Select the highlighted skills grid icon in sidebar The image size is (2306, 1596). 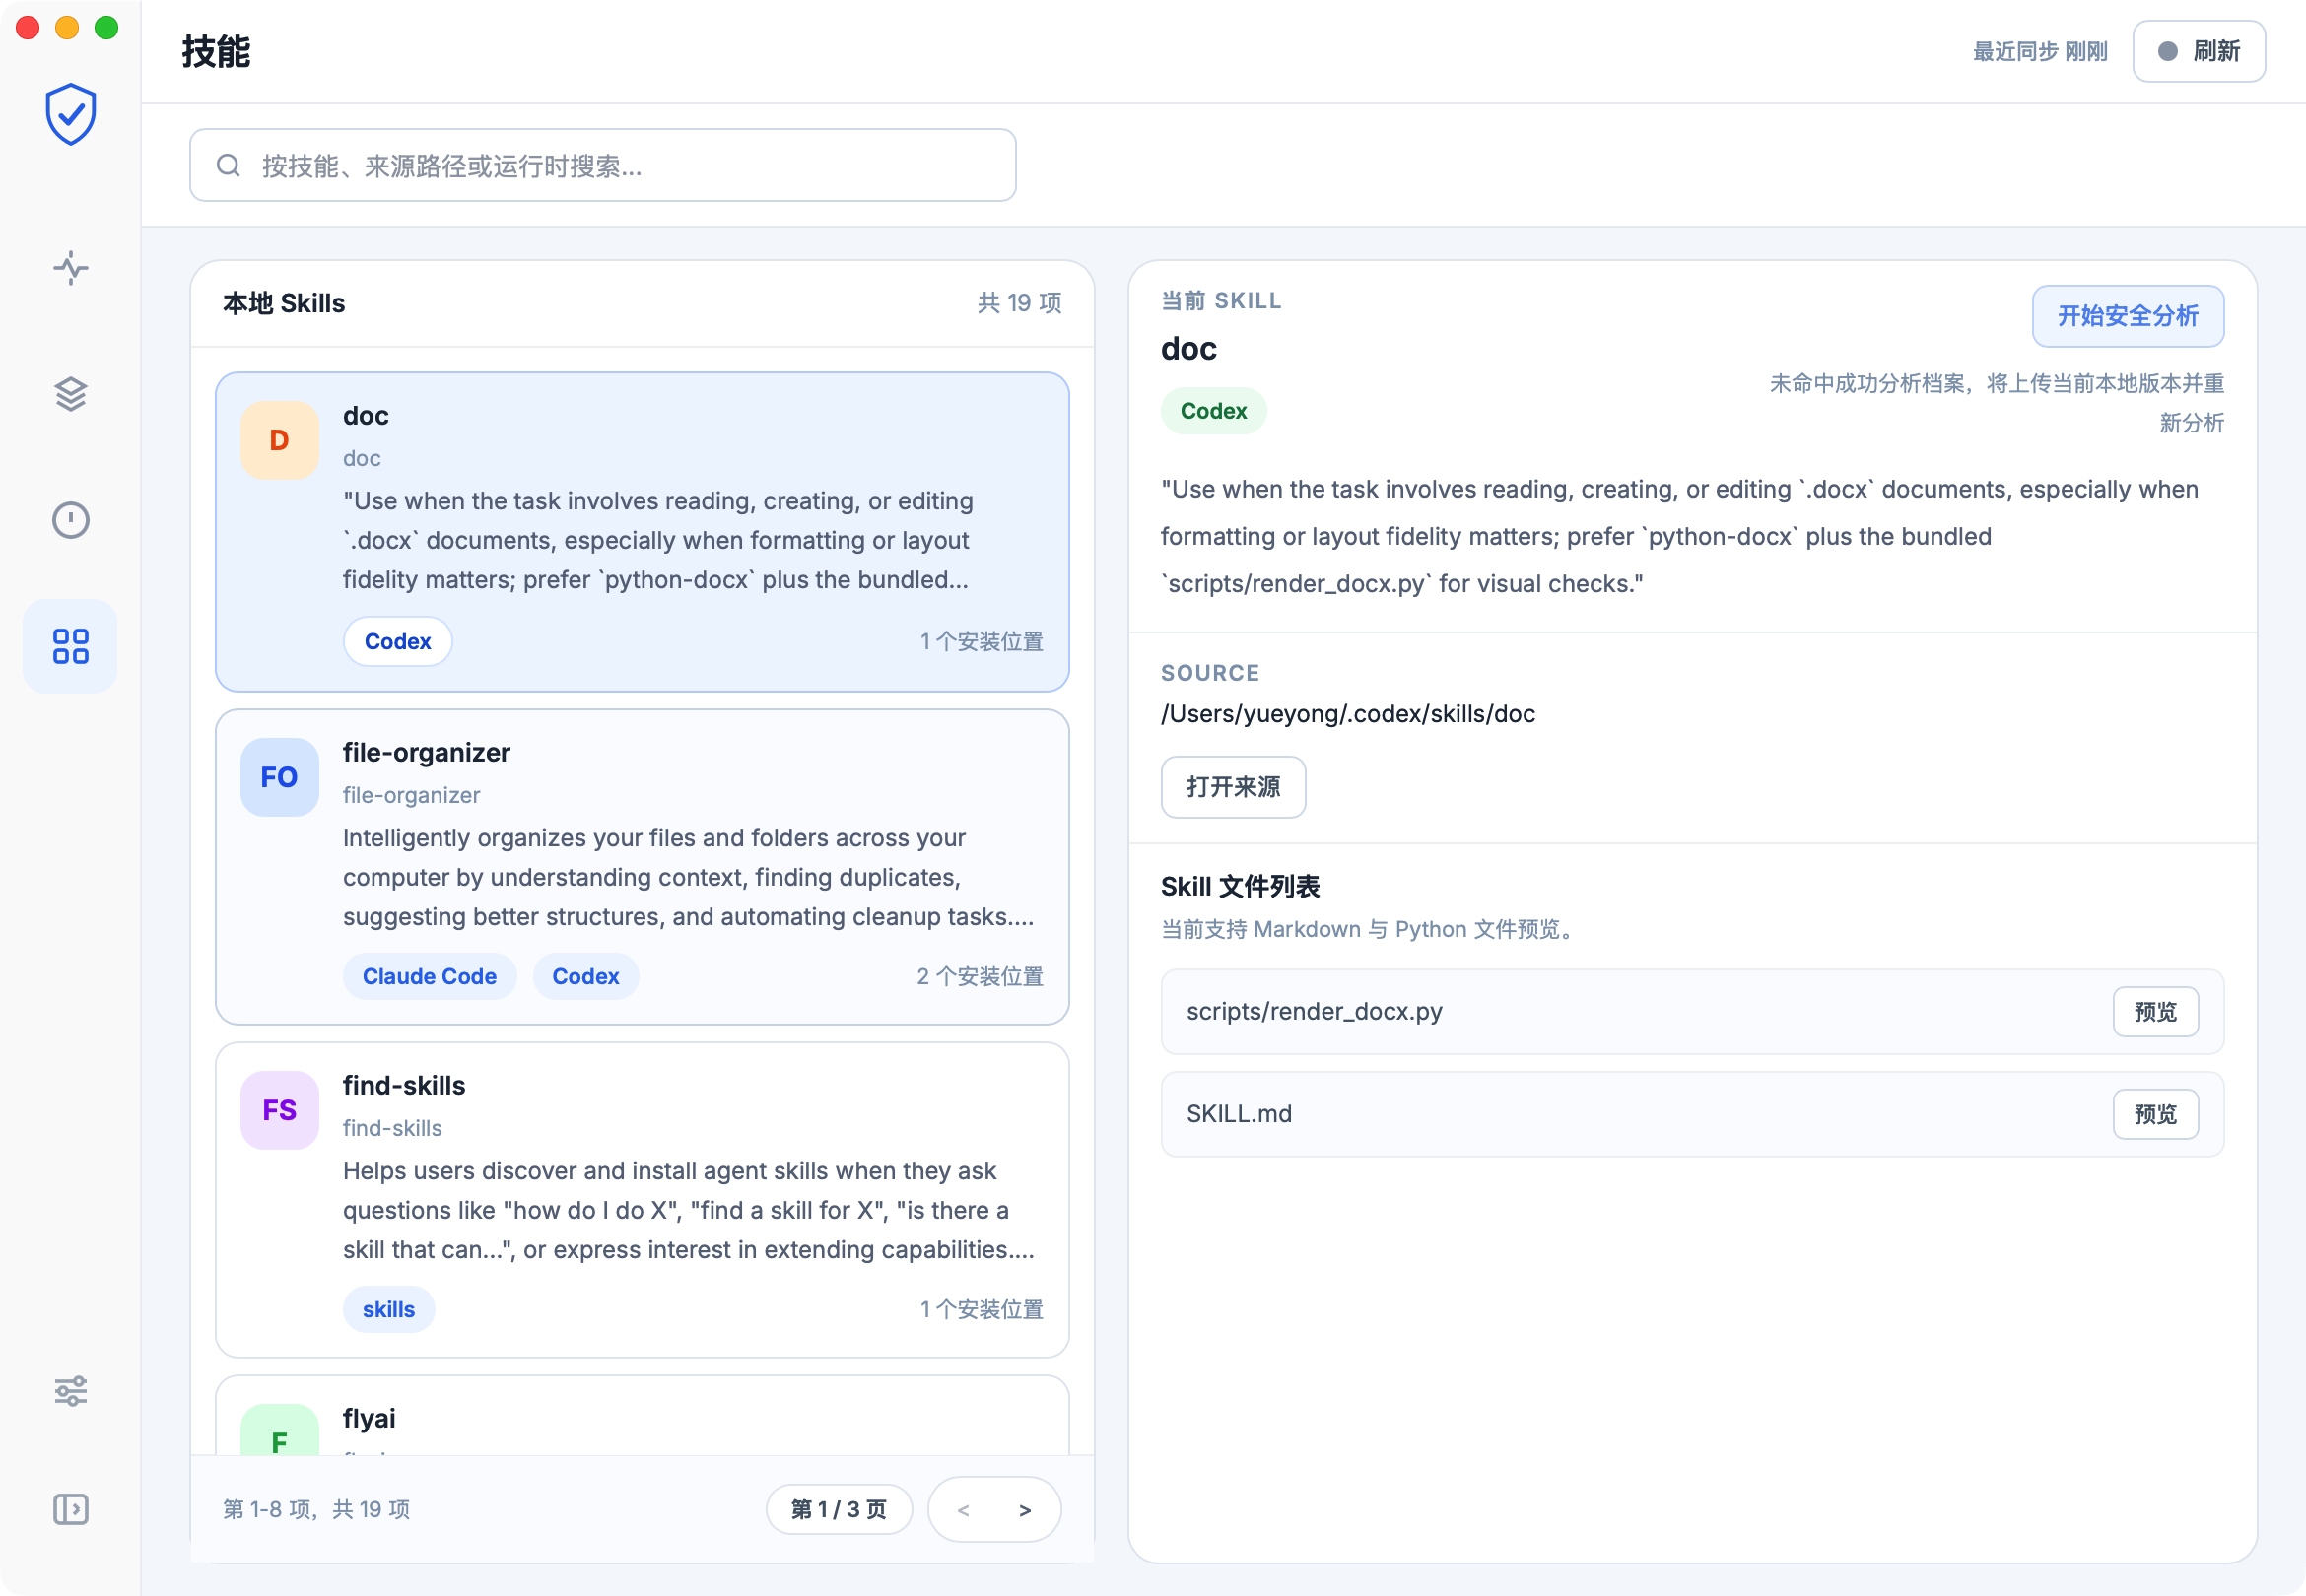point(69,646)
